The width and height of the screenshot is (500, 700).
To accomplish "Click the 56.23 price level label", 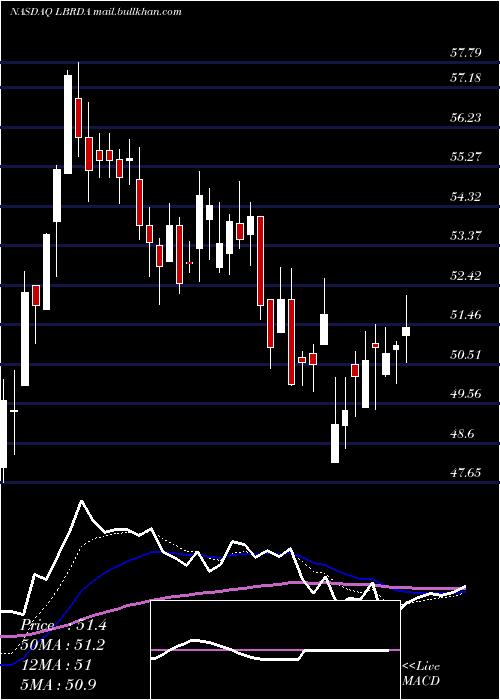I will point(466,117).
